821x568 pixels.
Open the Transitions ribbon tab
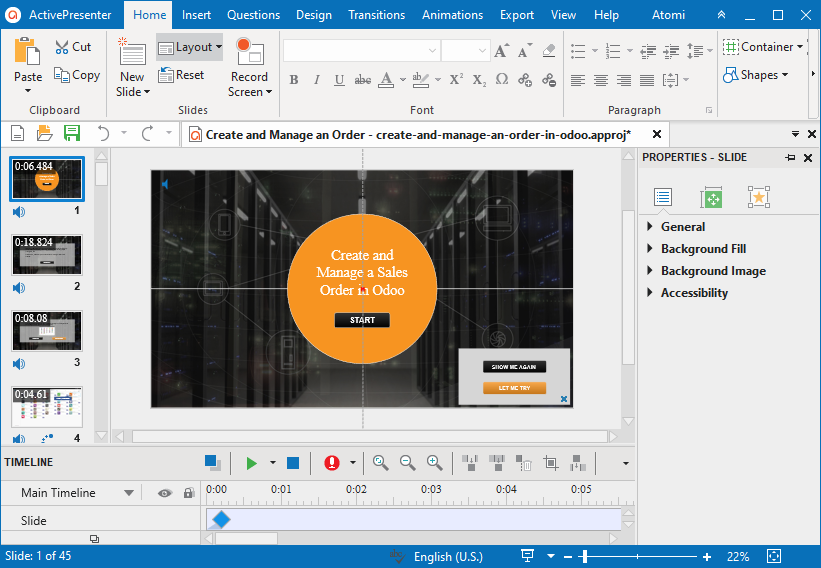click(376, 15)
